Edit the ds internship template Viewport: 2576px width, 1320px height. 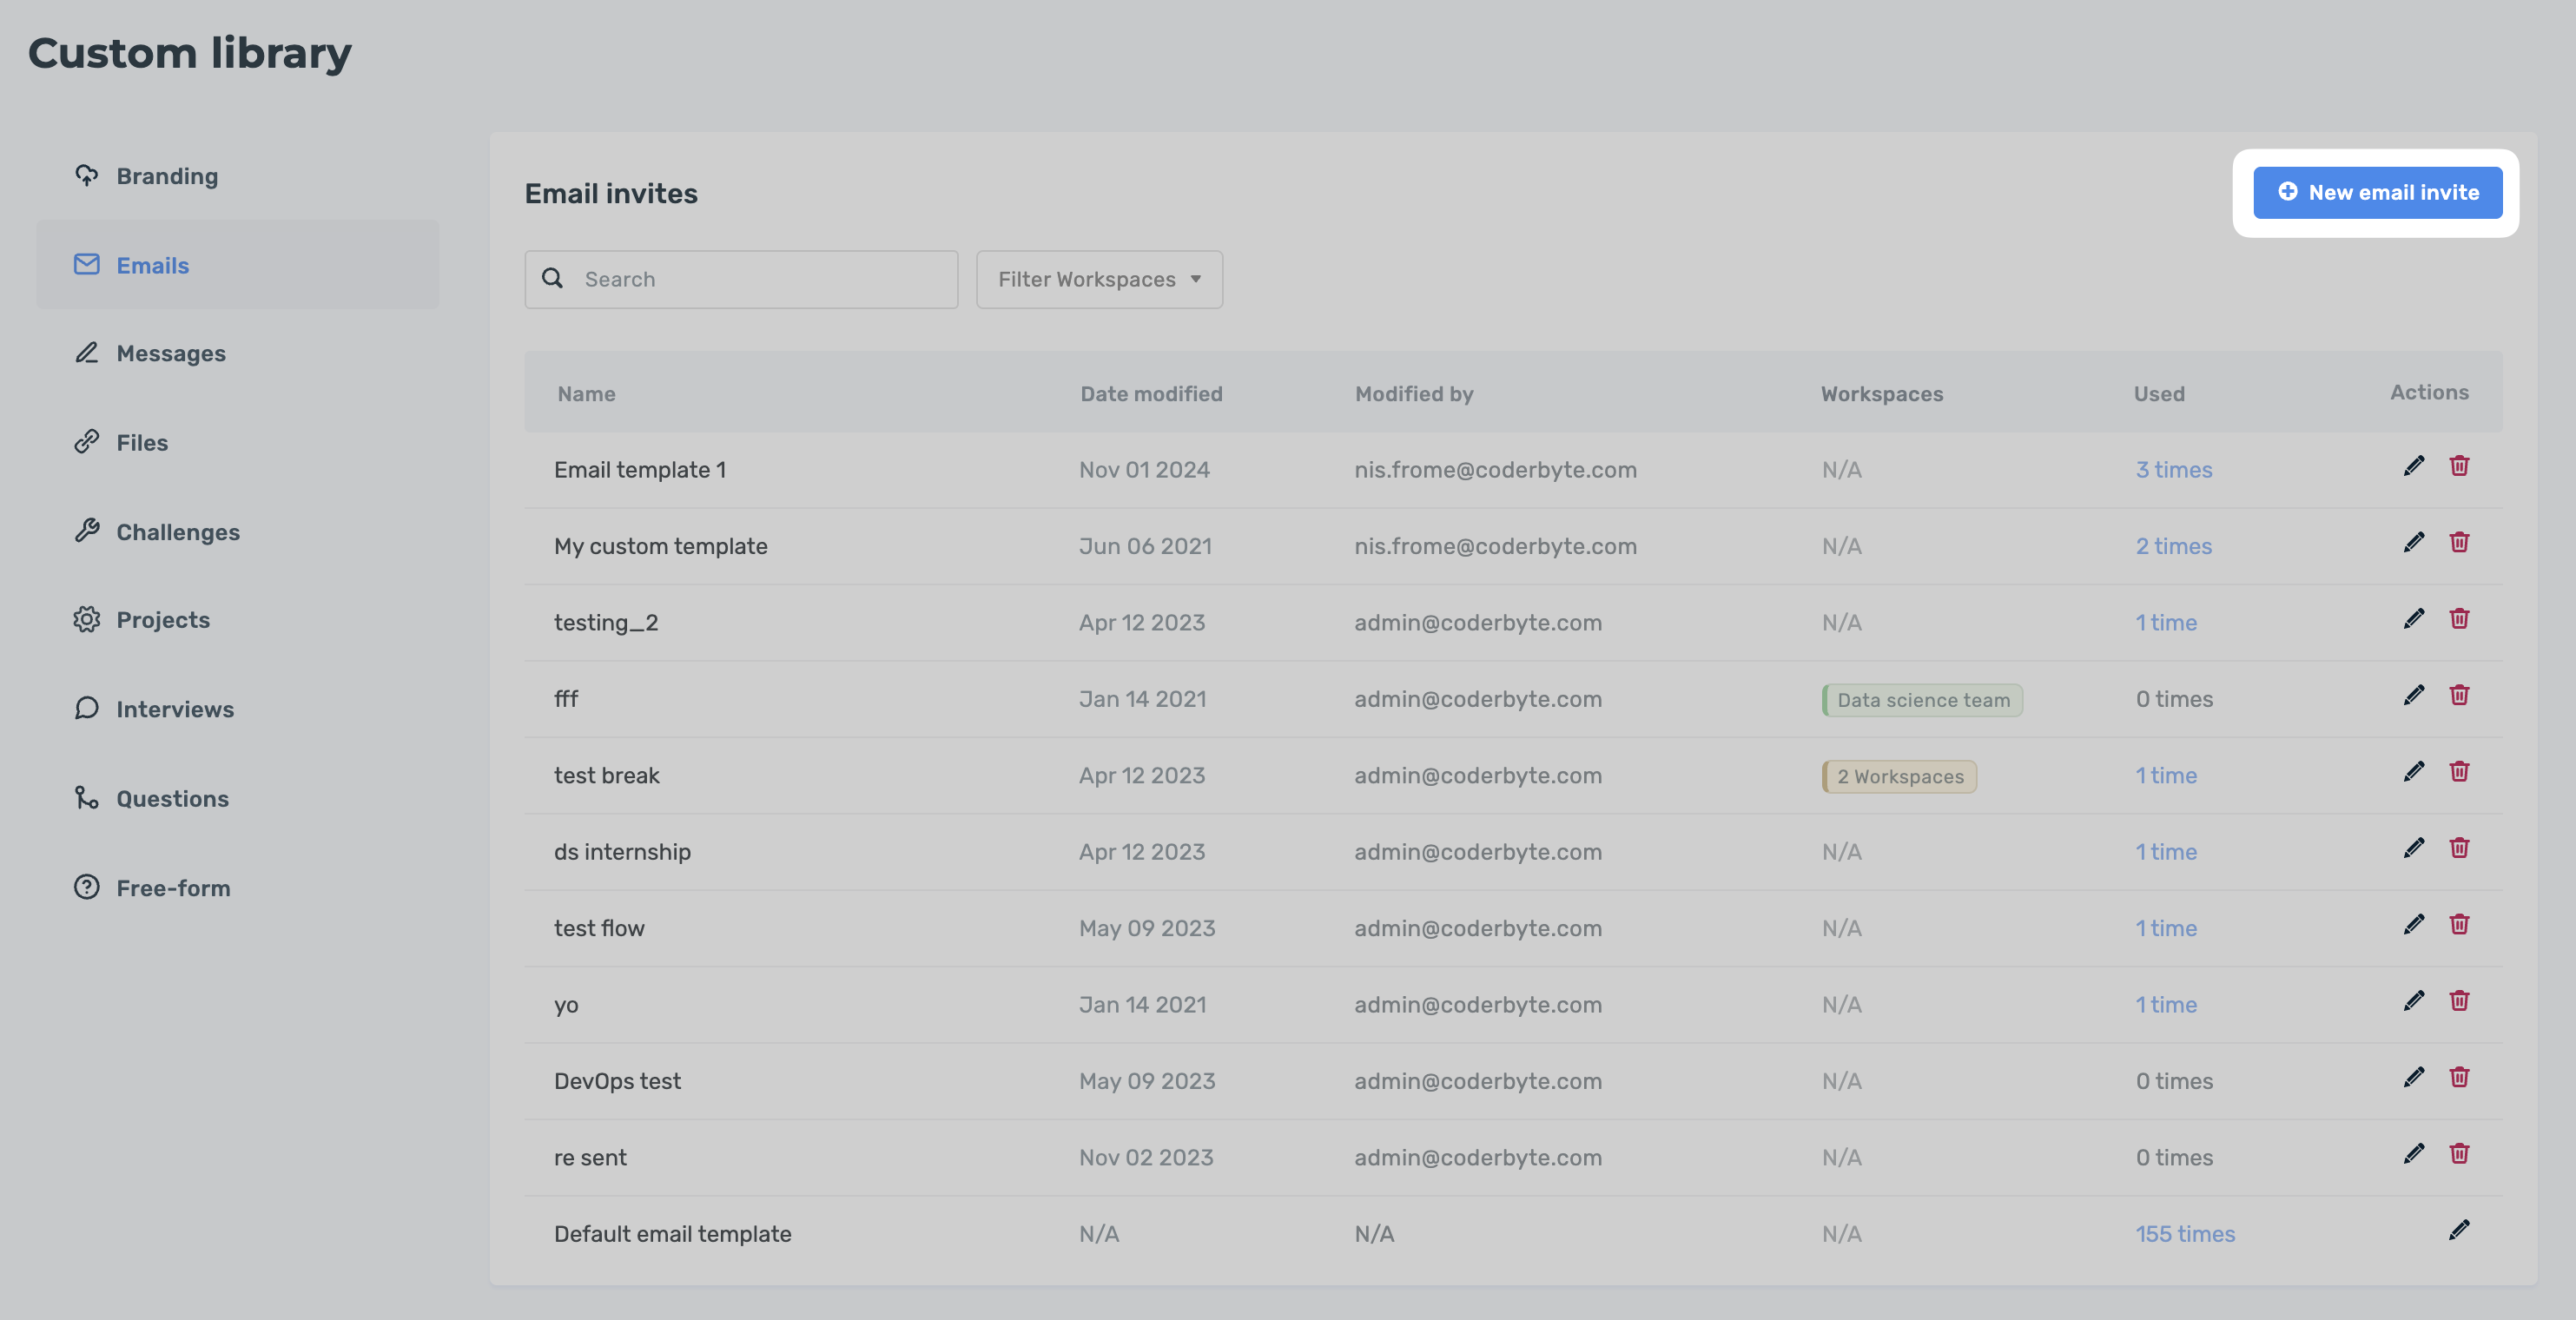tap(2413, 848)
